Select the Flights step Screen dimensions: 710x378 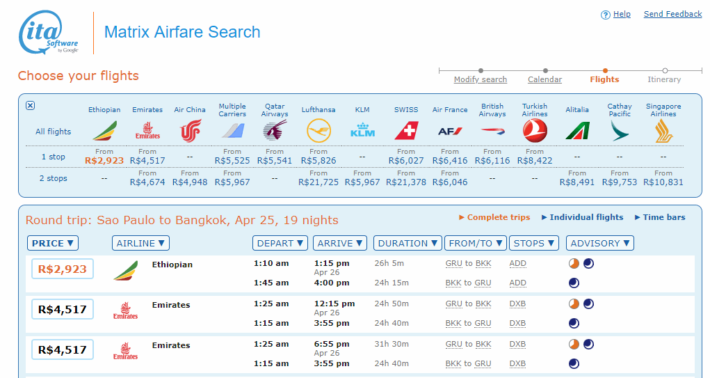click(x=604, y=79)
